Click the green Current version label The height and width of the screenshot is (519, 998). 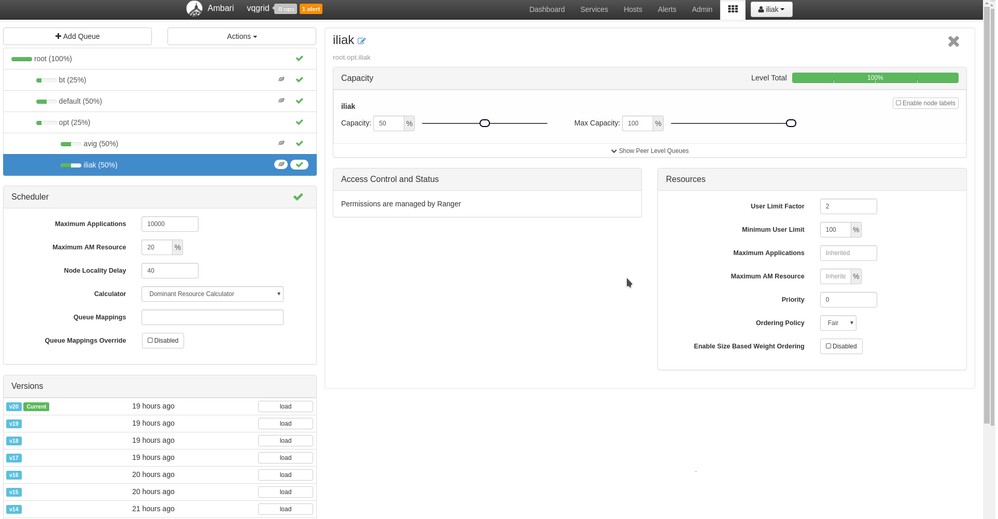point(36,406)
